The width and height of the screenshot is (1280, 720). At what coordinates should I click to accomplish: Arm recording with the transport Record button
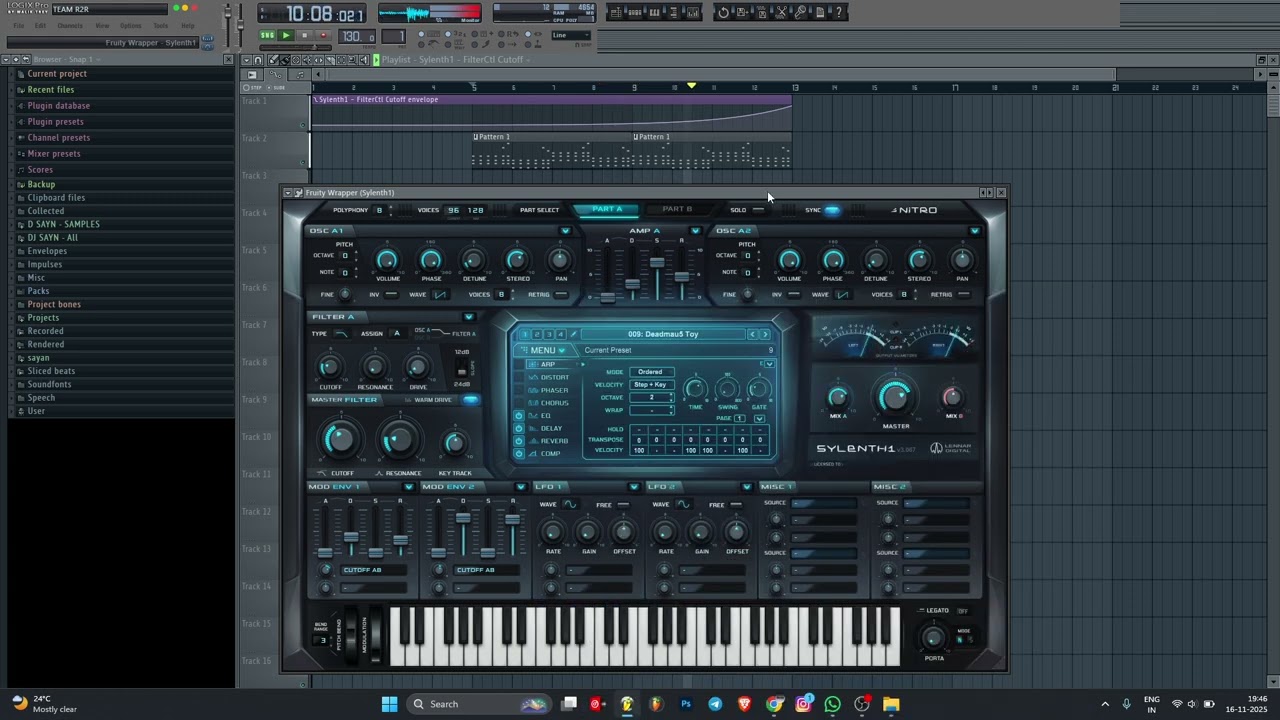click(322, 35)
